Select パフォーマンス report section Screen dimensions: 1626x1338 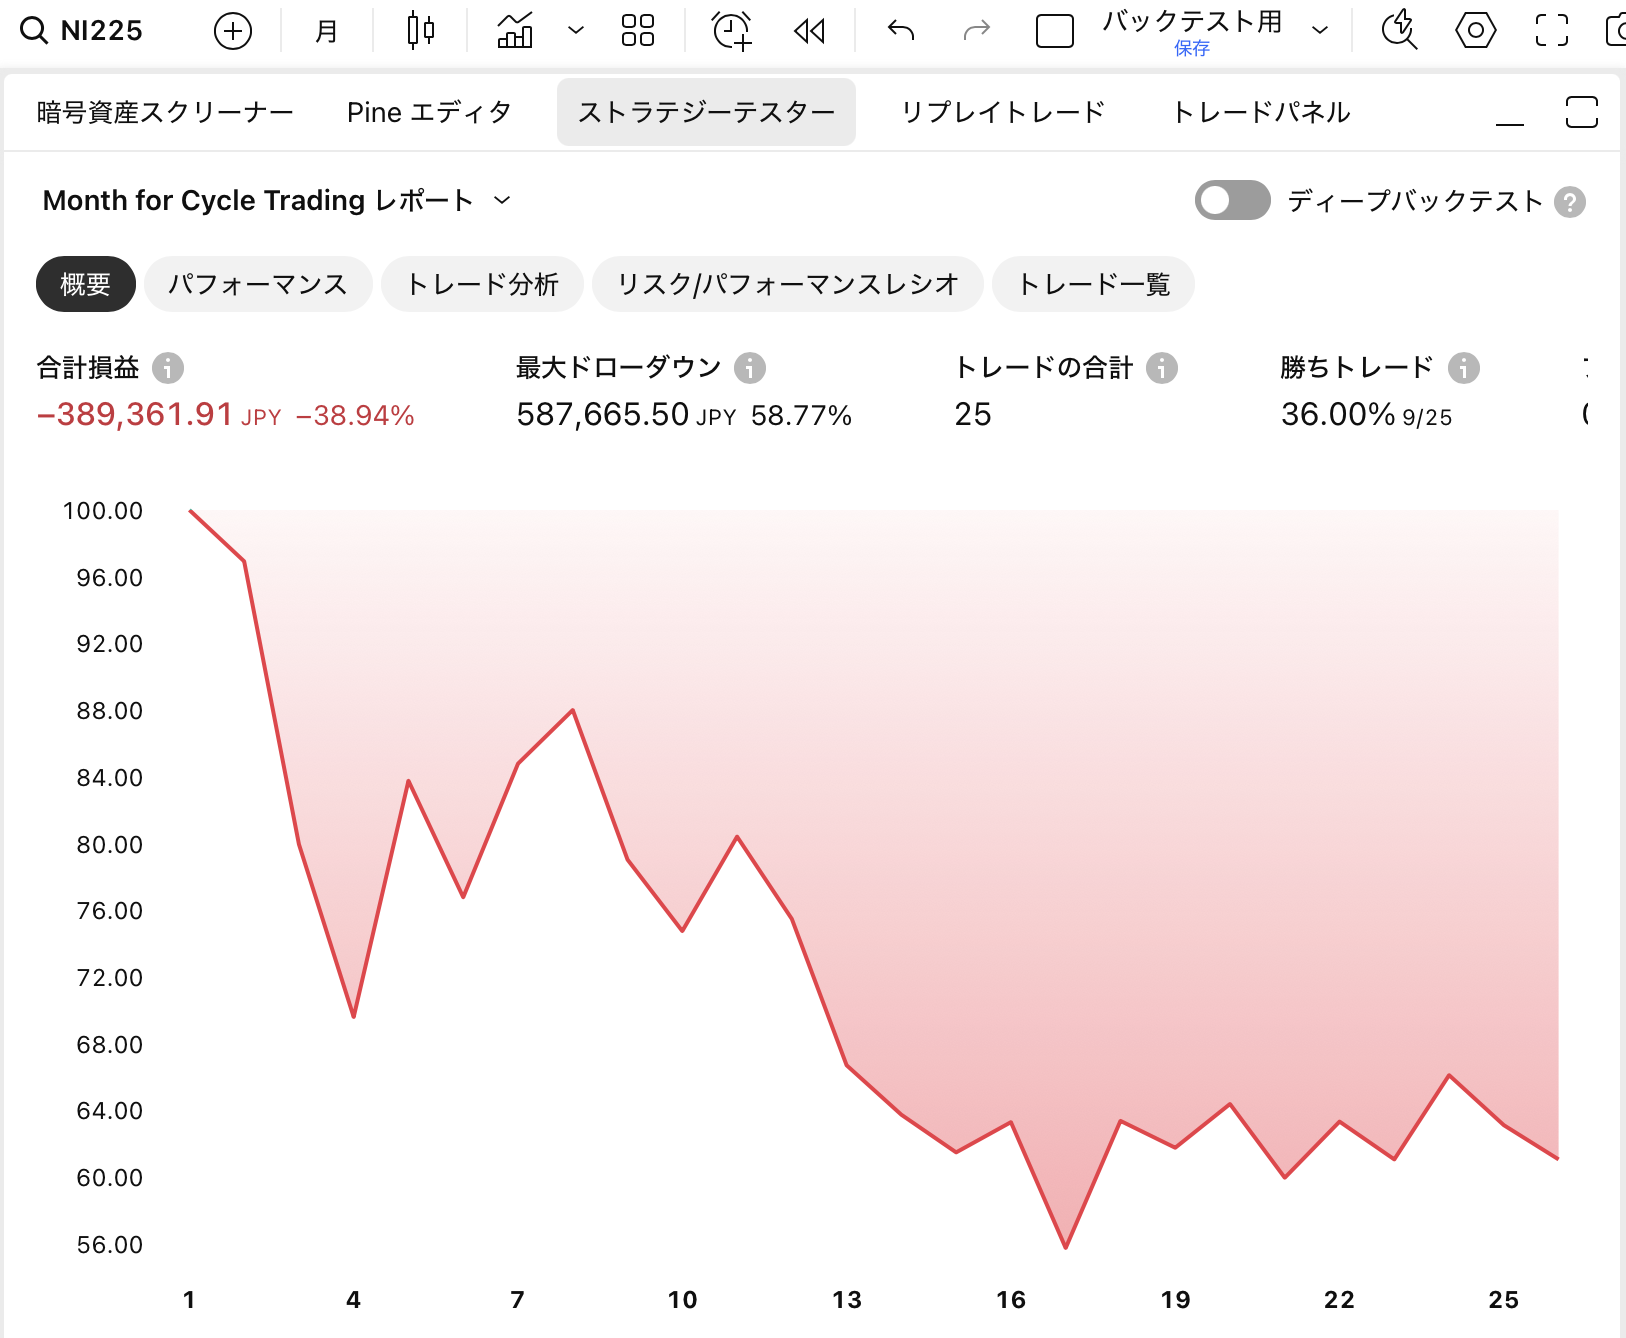[258, 284]
